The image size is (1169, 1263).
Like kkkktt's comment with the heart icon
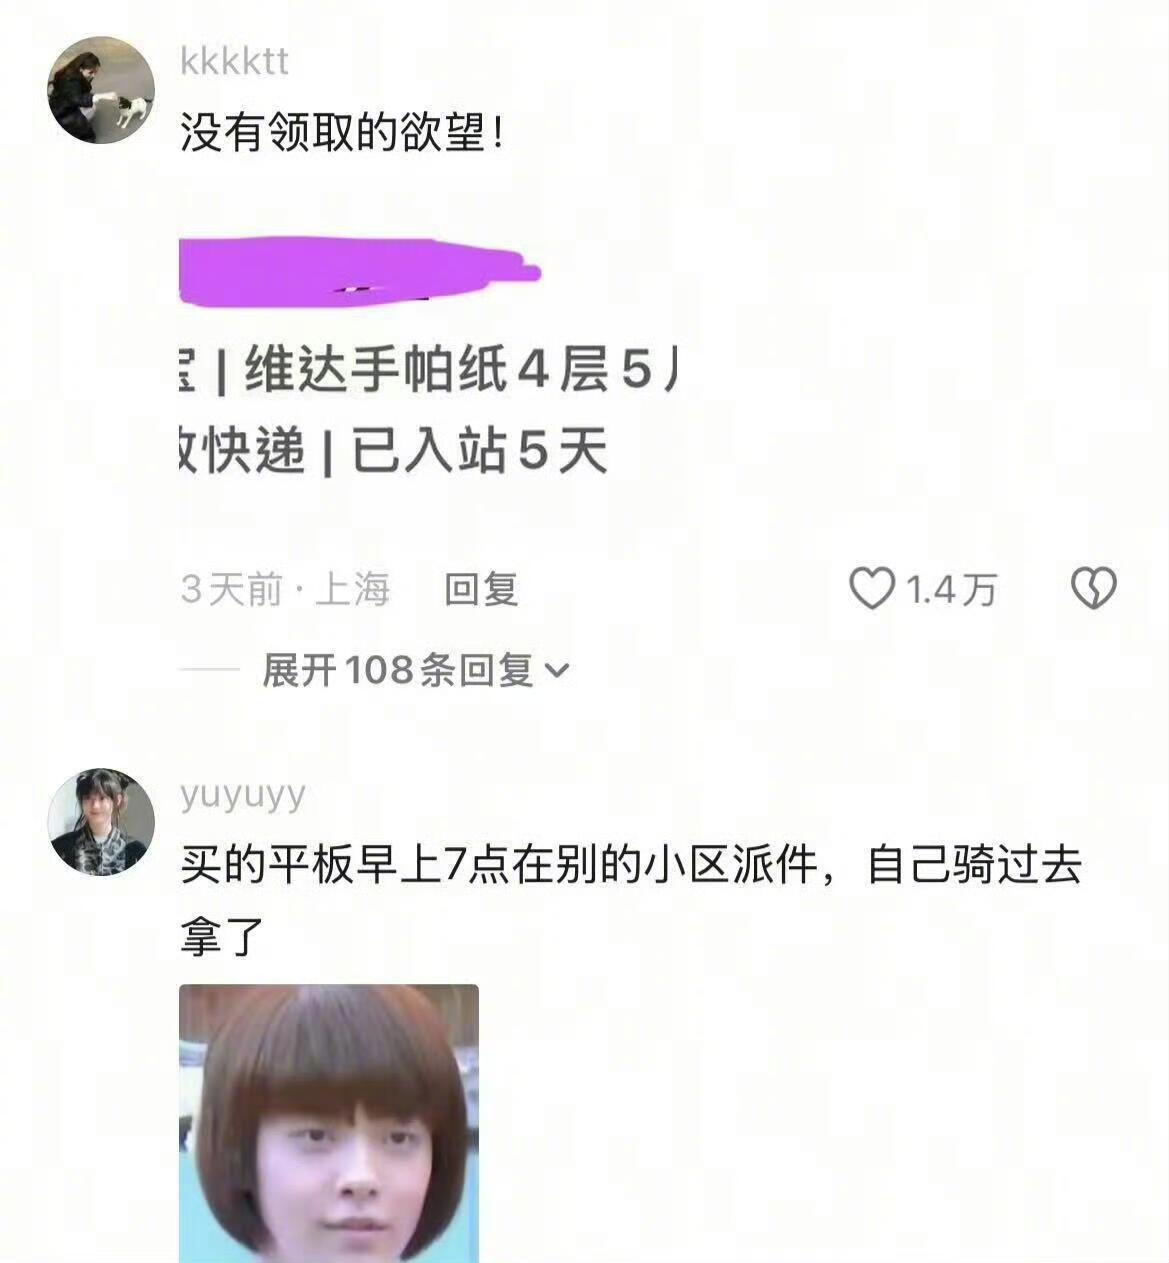pos(871,588)
